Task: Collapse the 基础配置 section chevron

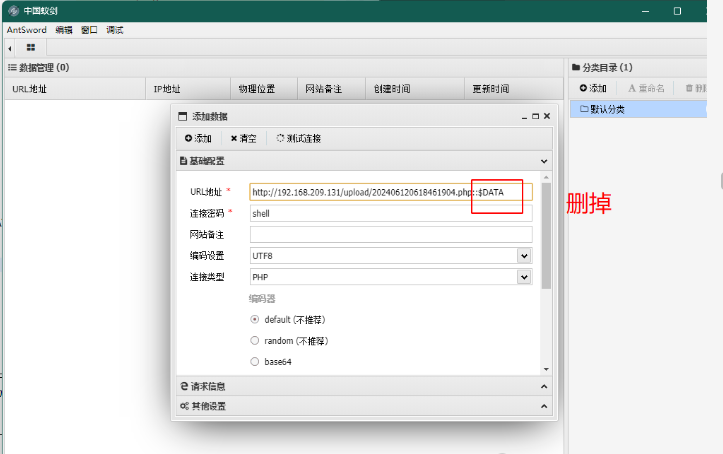Action: (544, 161)
